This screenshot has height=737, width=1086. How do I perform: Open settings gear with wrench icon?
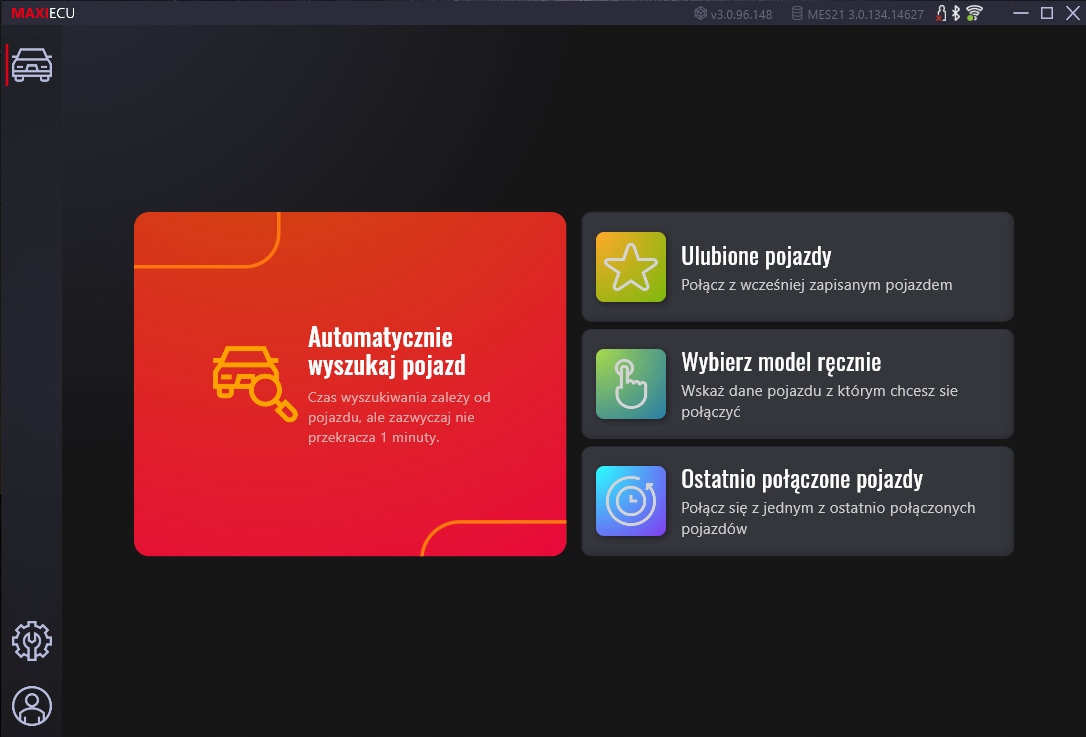32,641
